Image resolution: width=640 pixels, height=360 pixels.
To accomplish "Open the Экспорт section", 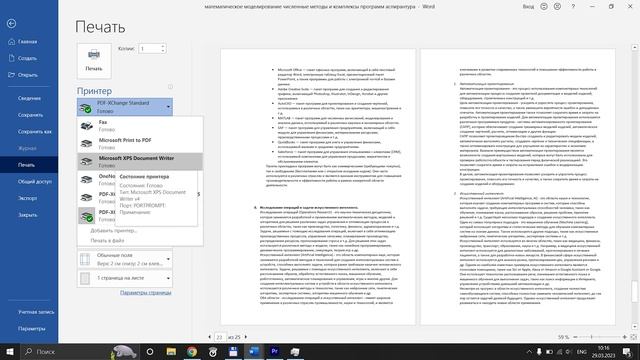I will pyautogui.click(x=29, y=198).
